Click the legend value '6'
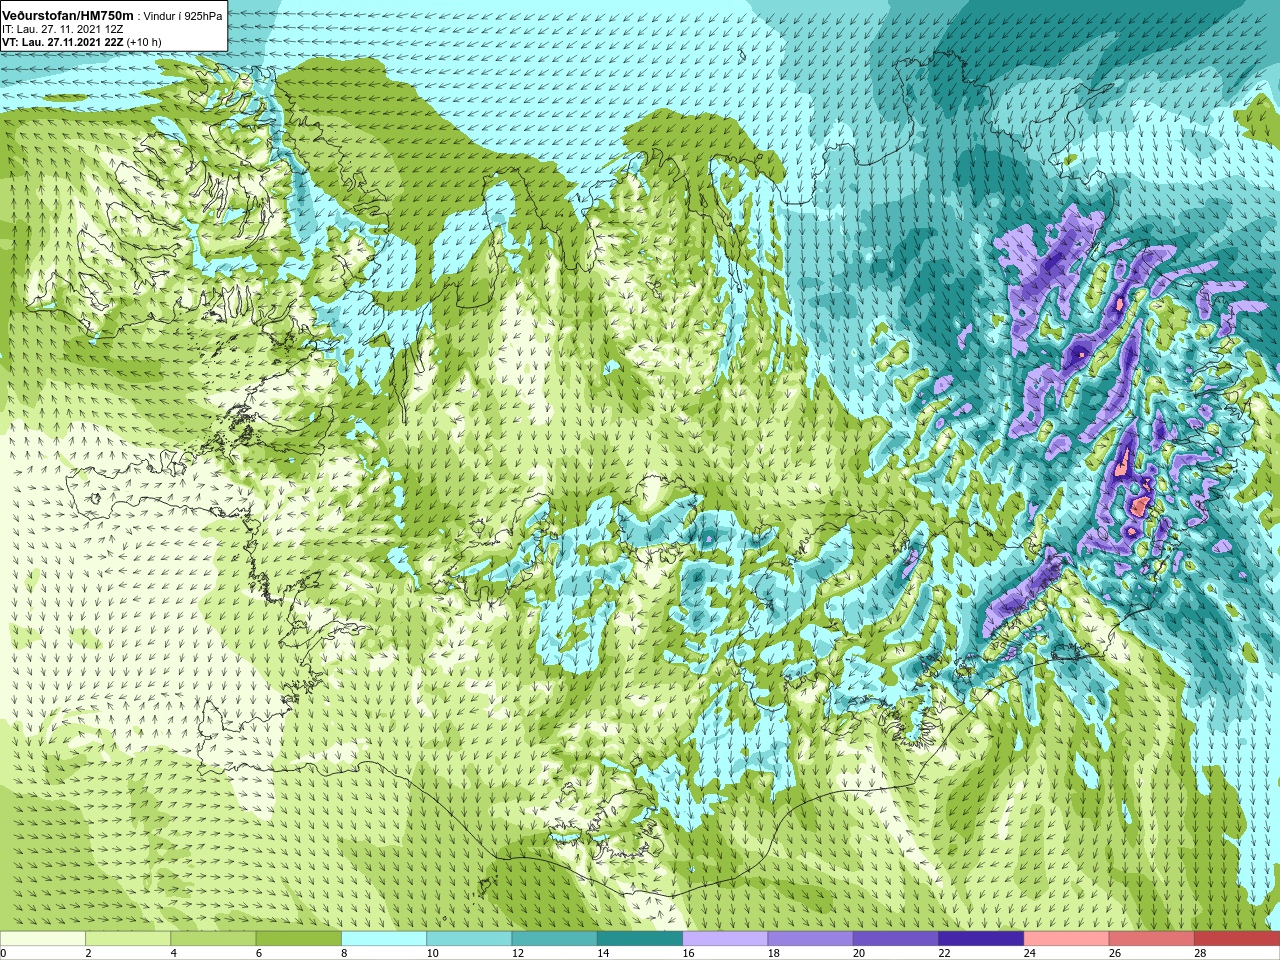The image size is (1280, 960). tap(259, 953)
